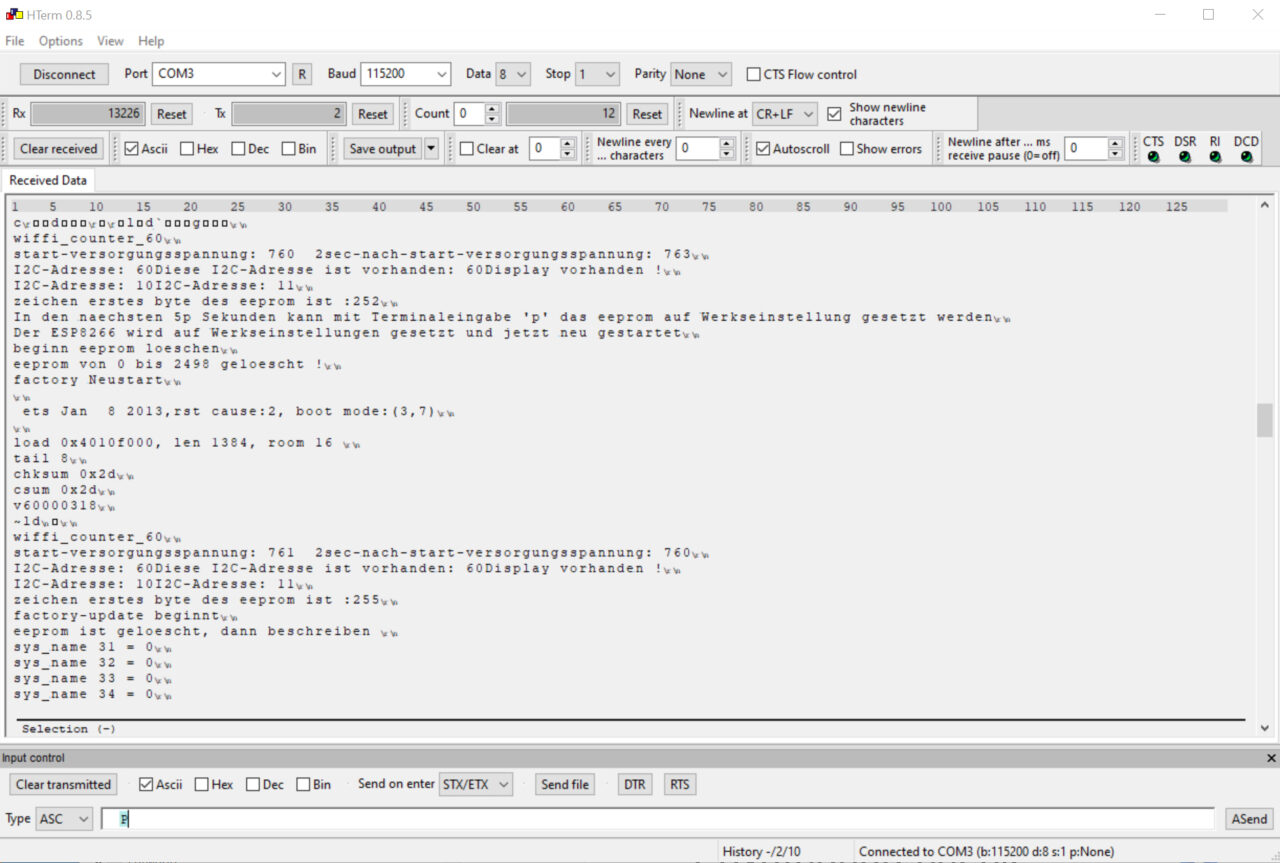Viewport: 1280px width, 863px height.
Task: Toggle Show newline characters checkbox
Action: click(835, 114)
